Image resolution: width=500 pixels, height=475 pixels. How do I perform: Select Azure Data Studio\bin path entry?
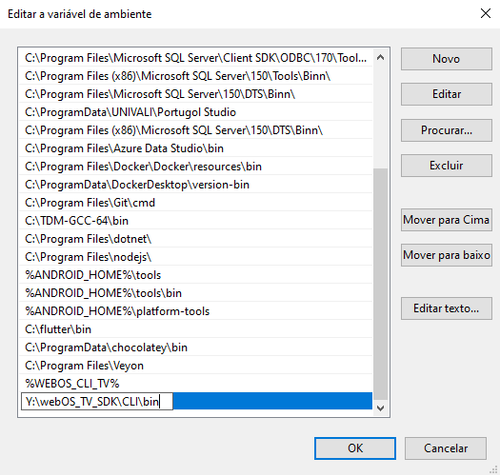pyautogui.click(x=196, y=148)
